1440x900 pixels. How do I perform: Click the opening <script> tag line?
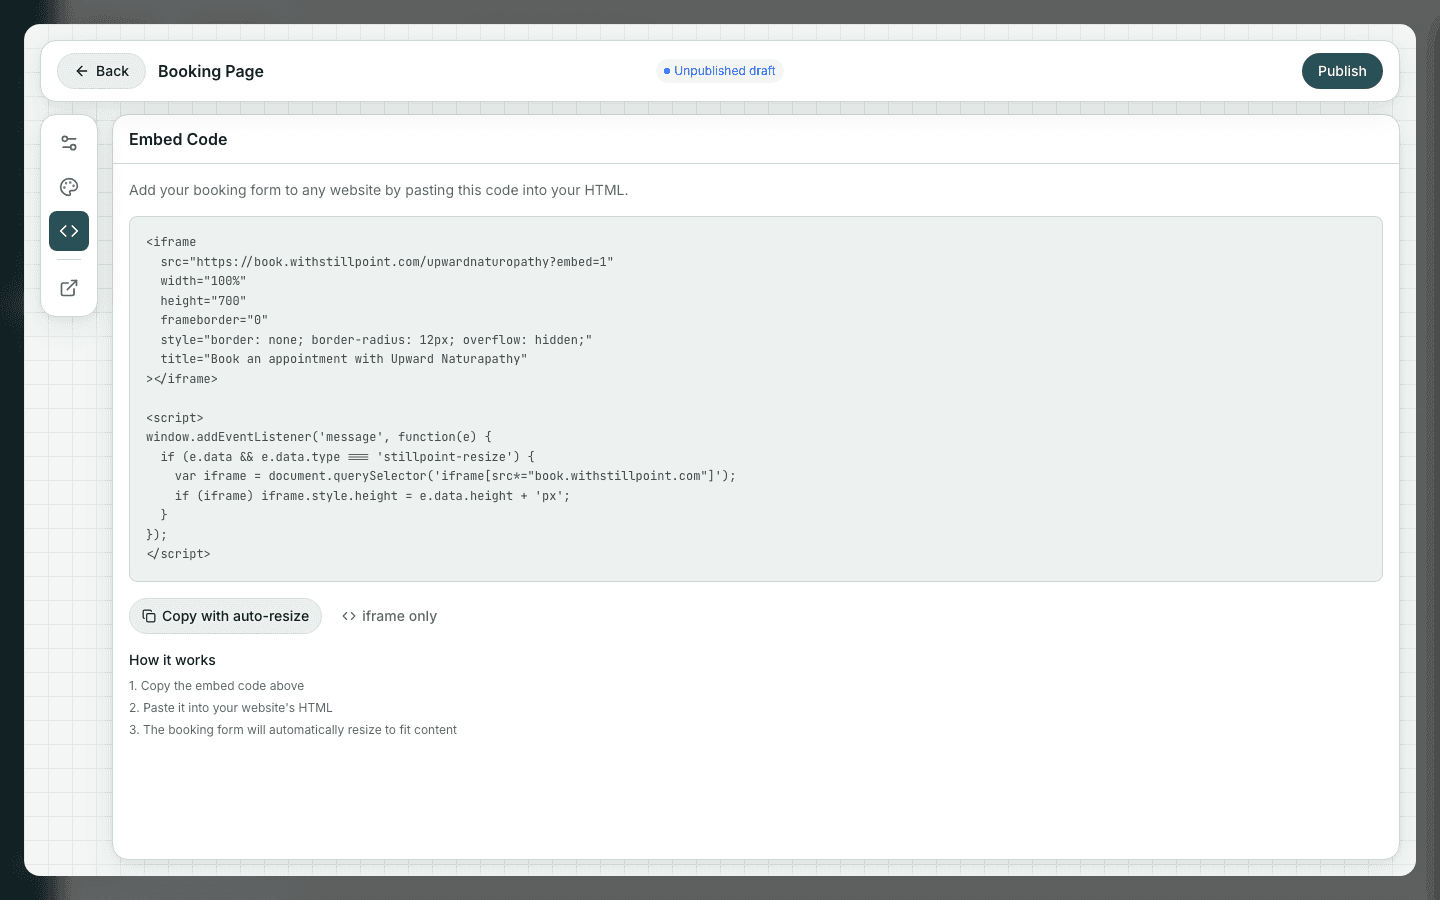(175, 418)
